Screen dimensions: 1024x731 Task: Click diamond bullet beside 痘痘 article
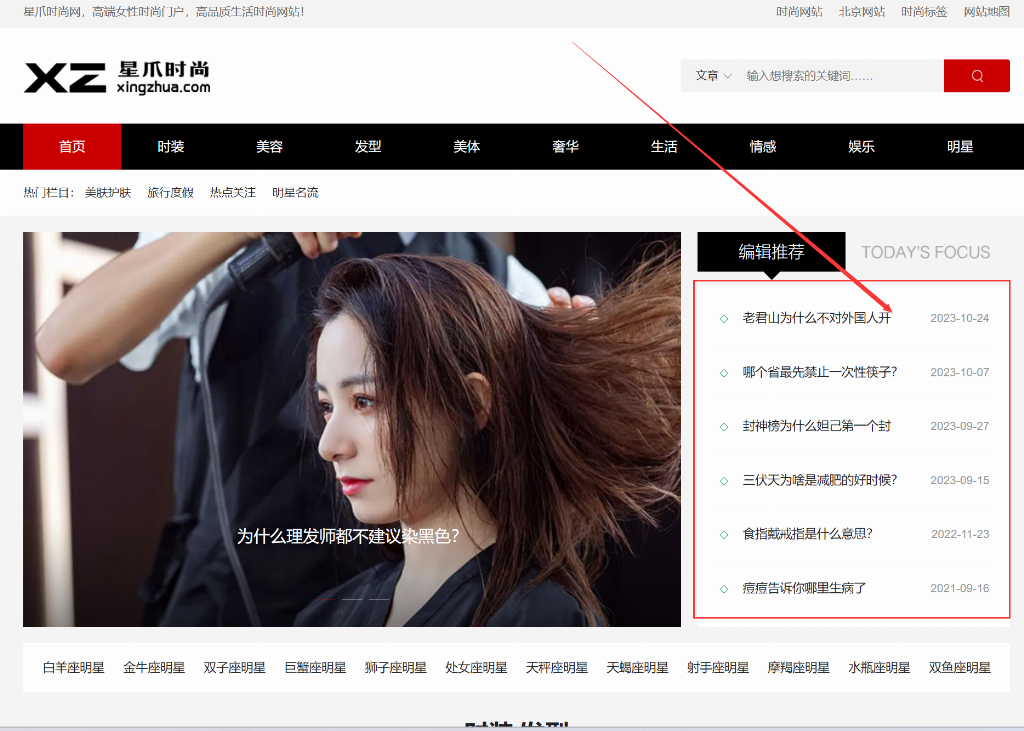point(724,589)
